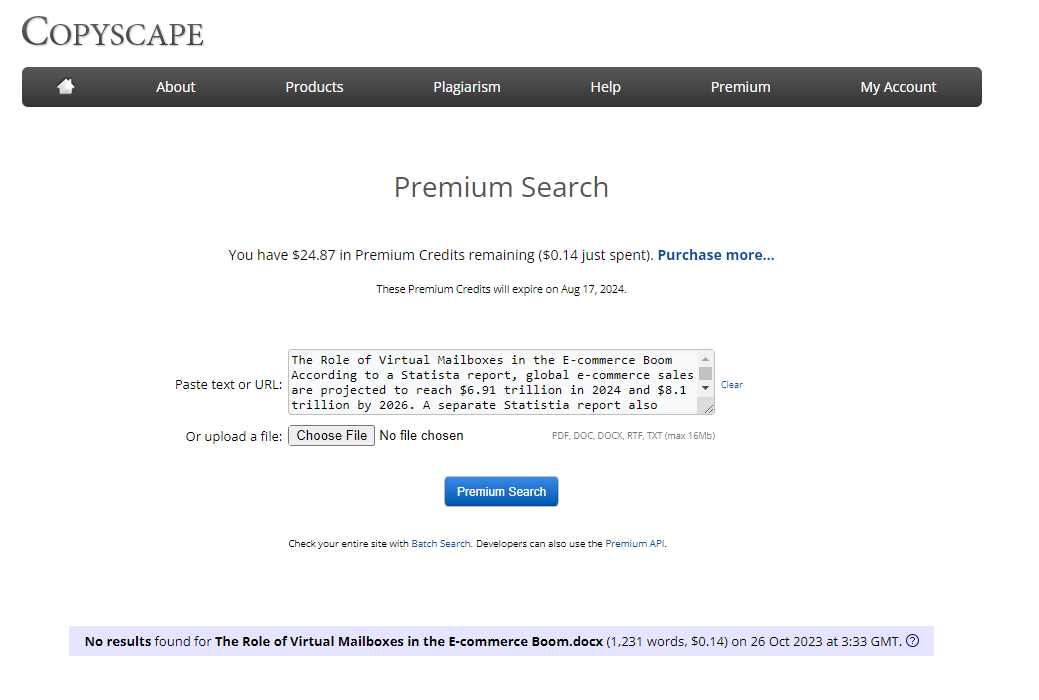Click the help question mark icon beside results
This screenshot has height=700, width=1039.
point(912,641)
